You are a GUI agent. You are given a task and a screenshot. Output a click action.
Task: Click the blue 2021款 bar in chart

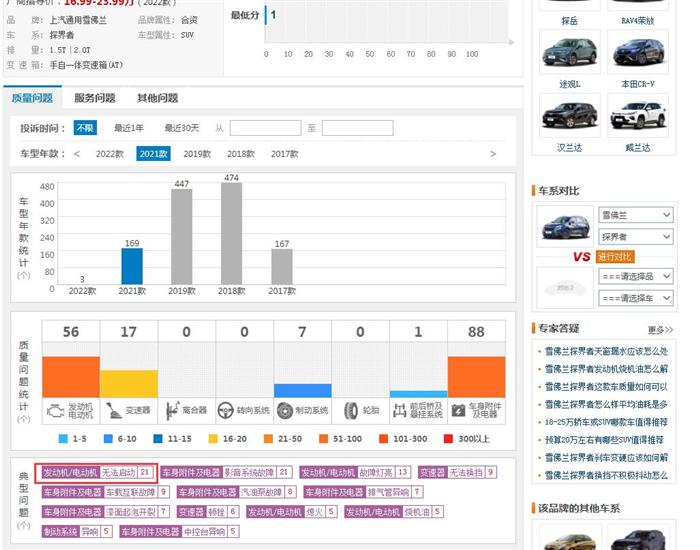pyautogui.click(x=132, y=266)
